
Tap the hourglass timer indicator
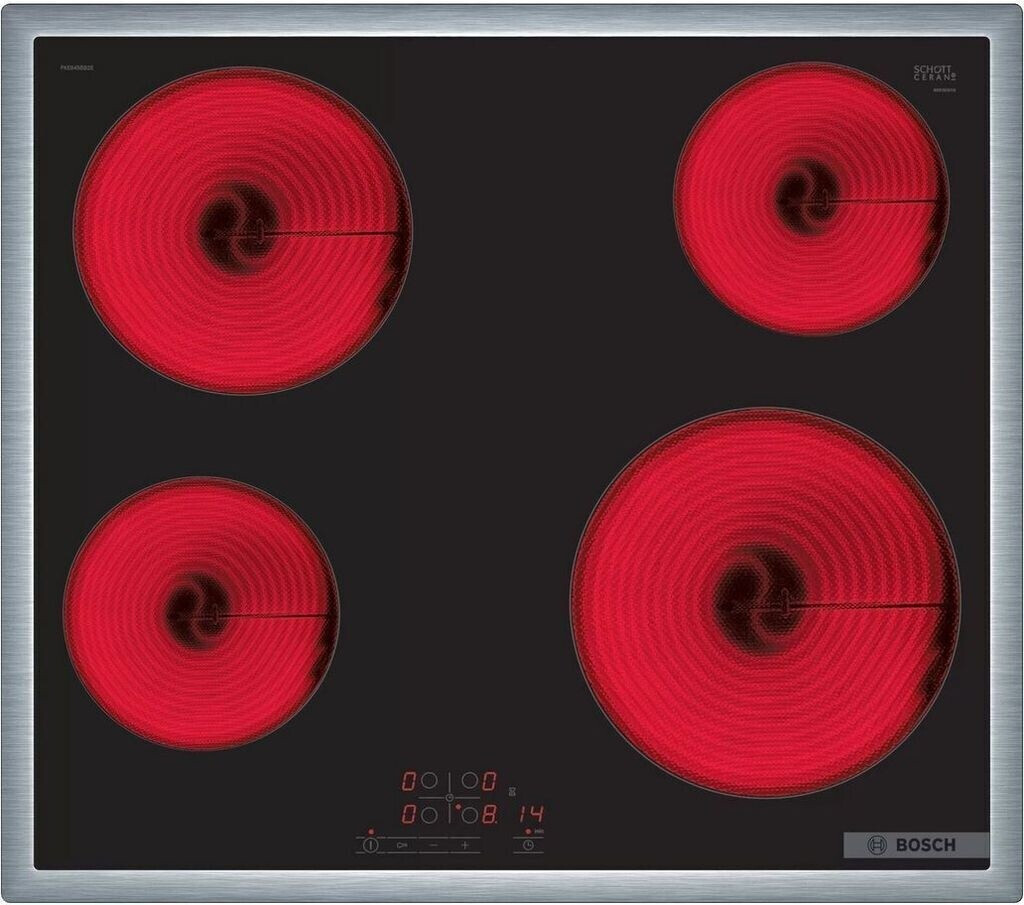coord(513,790)
